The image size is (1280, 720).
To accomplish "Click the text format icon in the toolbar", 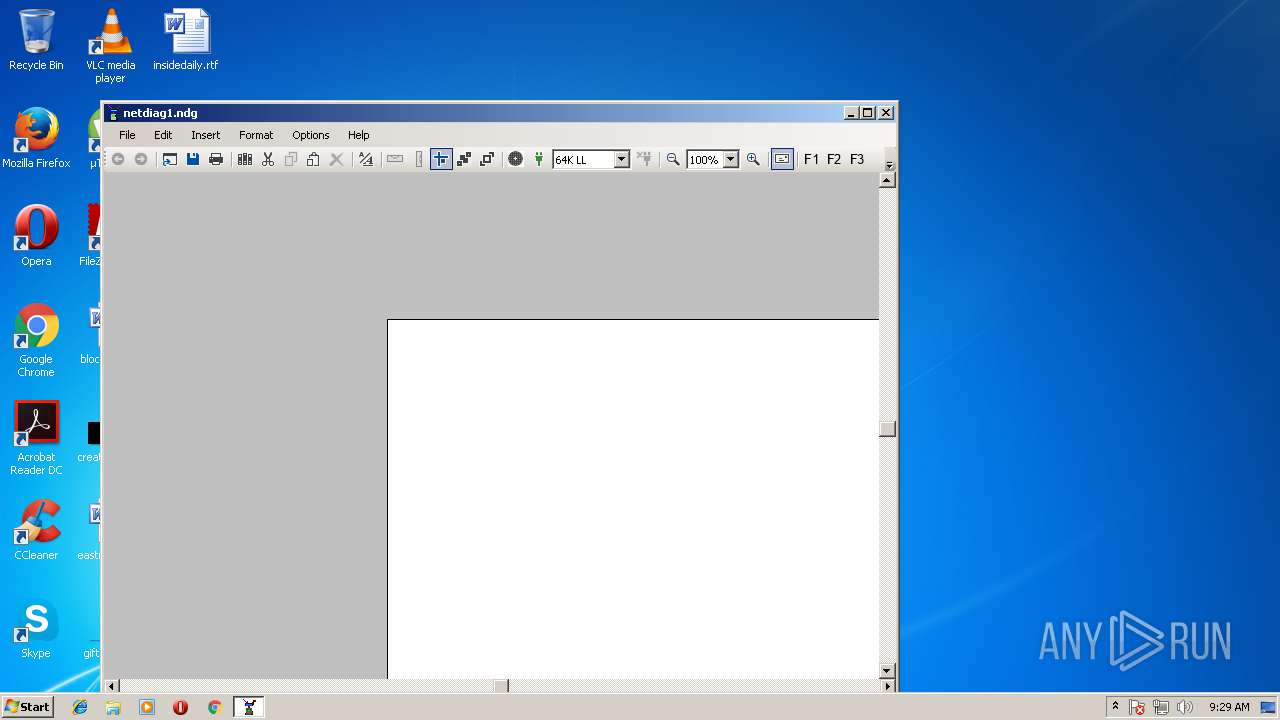I will point(366,159).
